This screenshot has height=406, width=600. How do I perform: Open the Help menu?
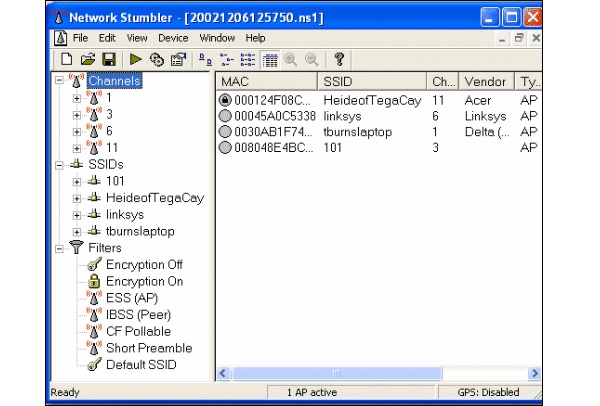[x=255, y=38]
